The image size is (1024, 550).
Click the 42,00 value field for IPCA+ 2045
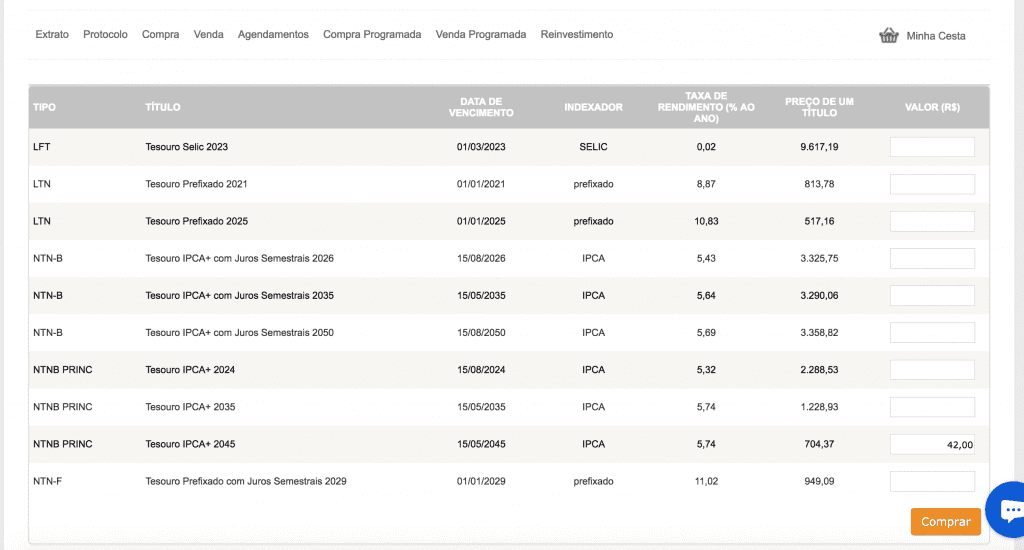coord(932,445)
